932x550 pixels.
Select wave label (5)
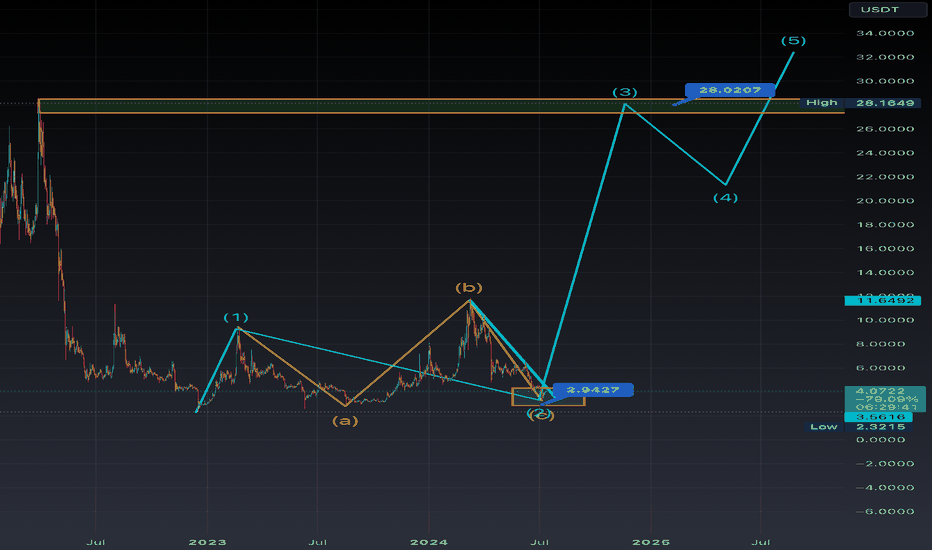794,40
